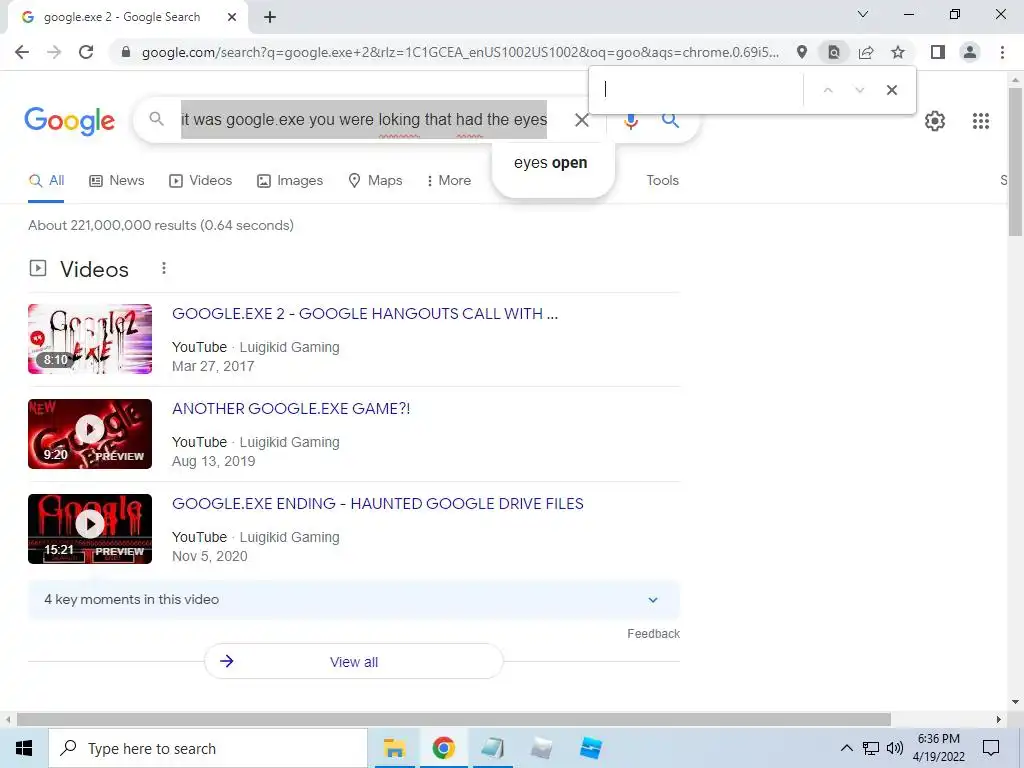
Task: Click the Chrome taskbar icon
Action: coord(443,748)
